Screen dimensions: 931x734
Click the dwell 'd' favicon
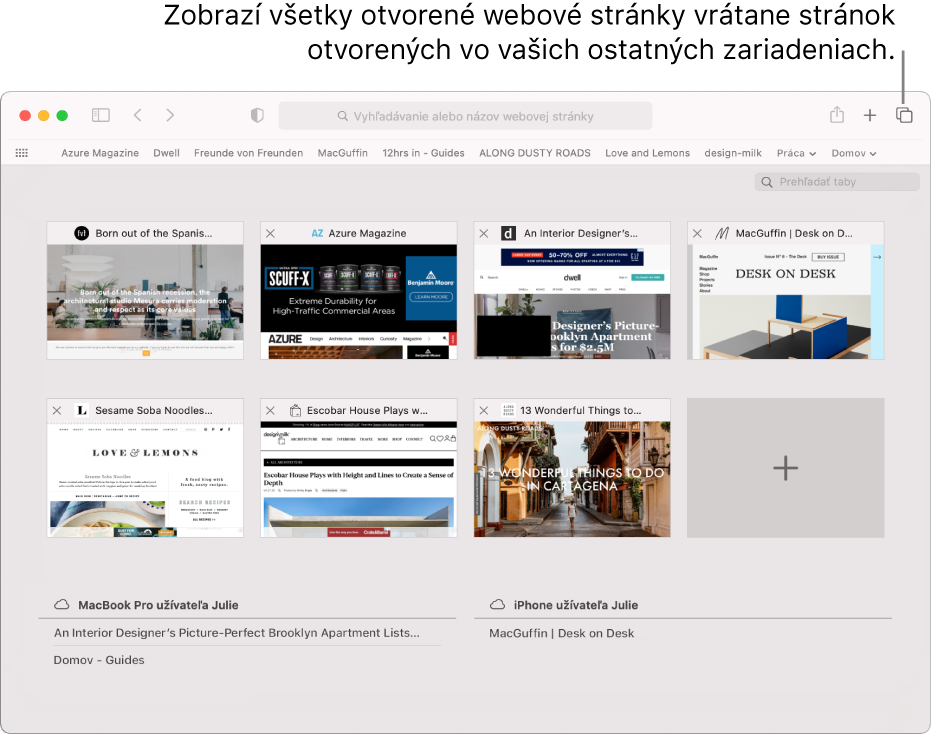(508, 233)
